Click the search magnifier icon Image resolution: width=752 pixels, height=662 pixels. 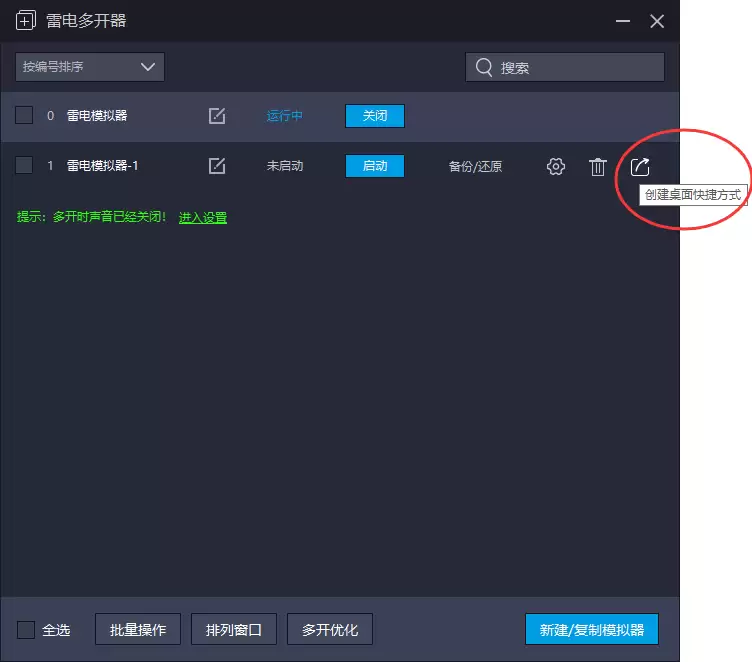pyautogui.click(x=484, y=67)
